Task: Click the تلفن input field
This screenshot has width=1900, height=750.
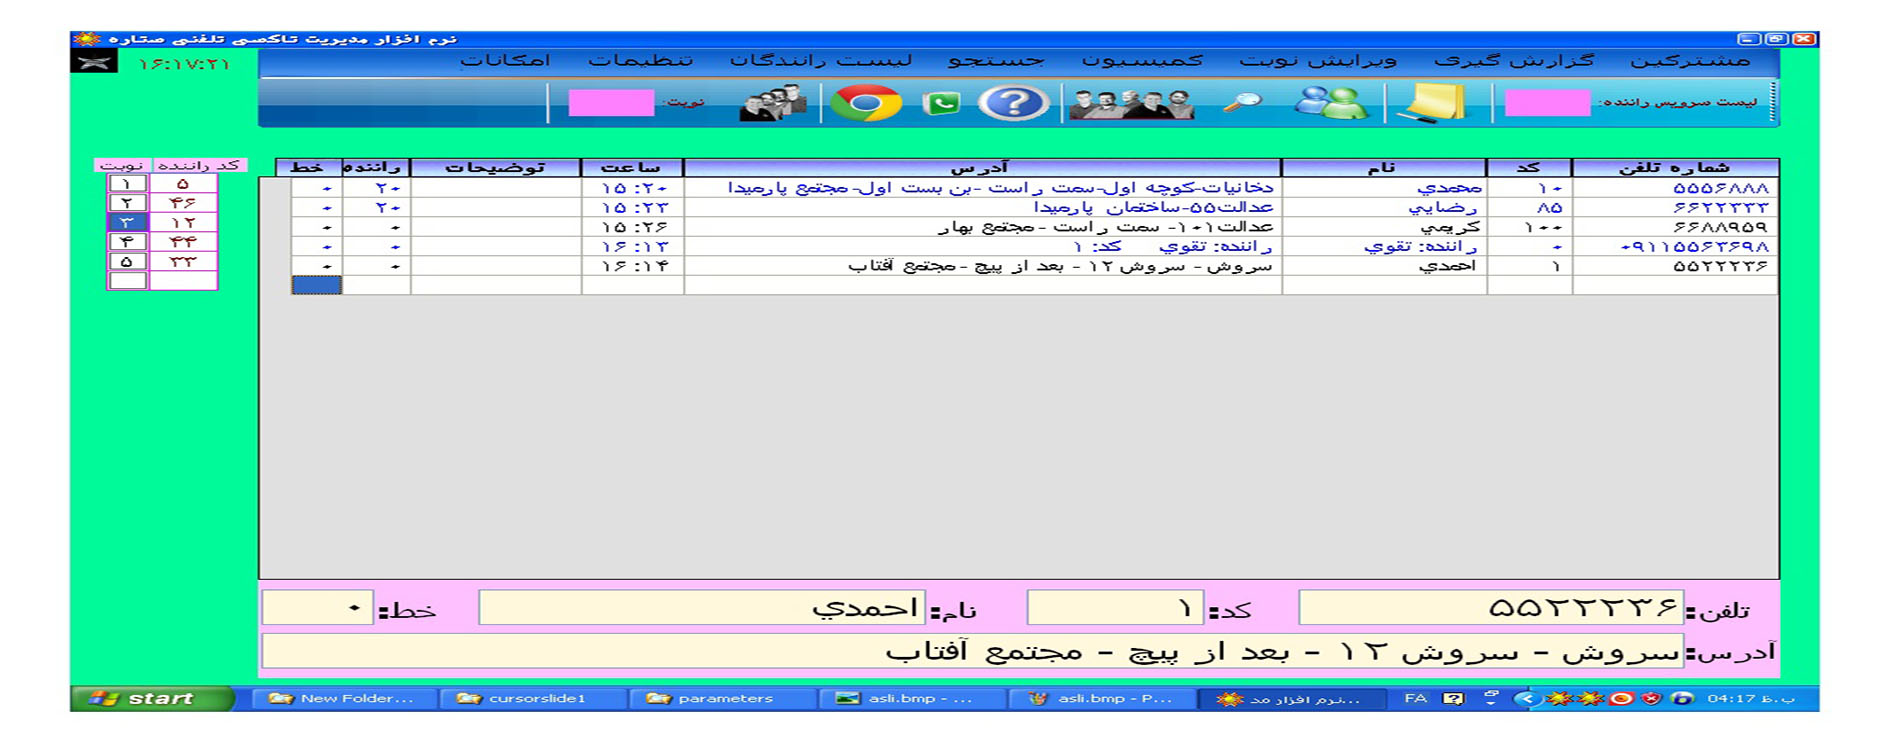Action: (x=1490, y=608)
